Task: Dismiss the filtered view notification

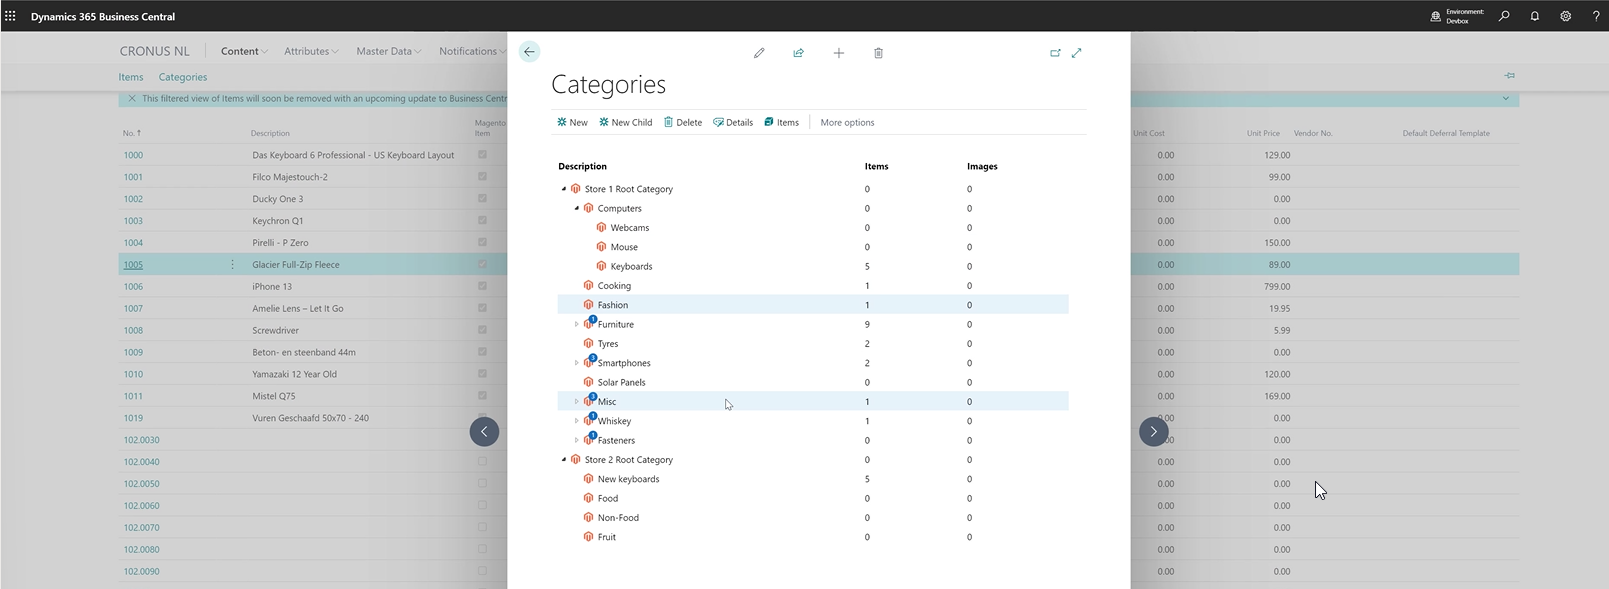Action: 132,99
